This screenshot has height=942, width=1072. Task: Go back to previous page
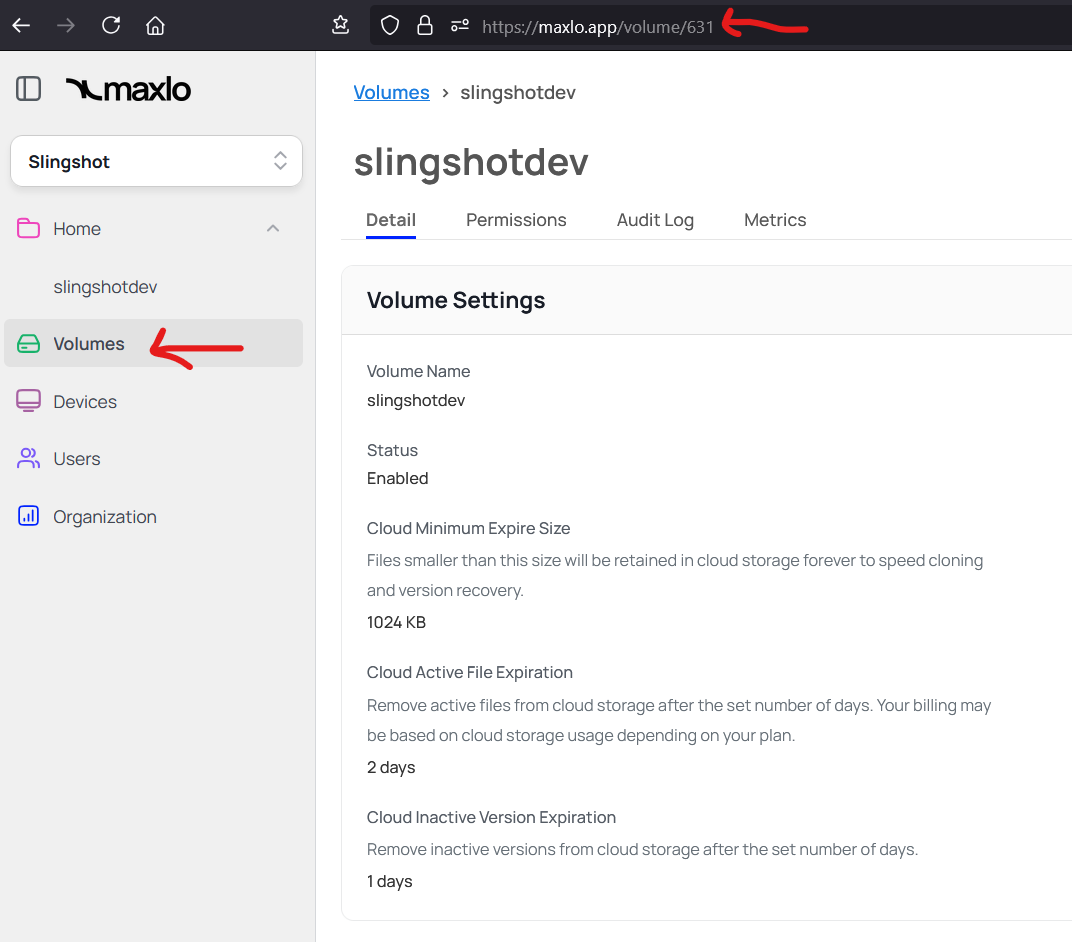(21, 25)
